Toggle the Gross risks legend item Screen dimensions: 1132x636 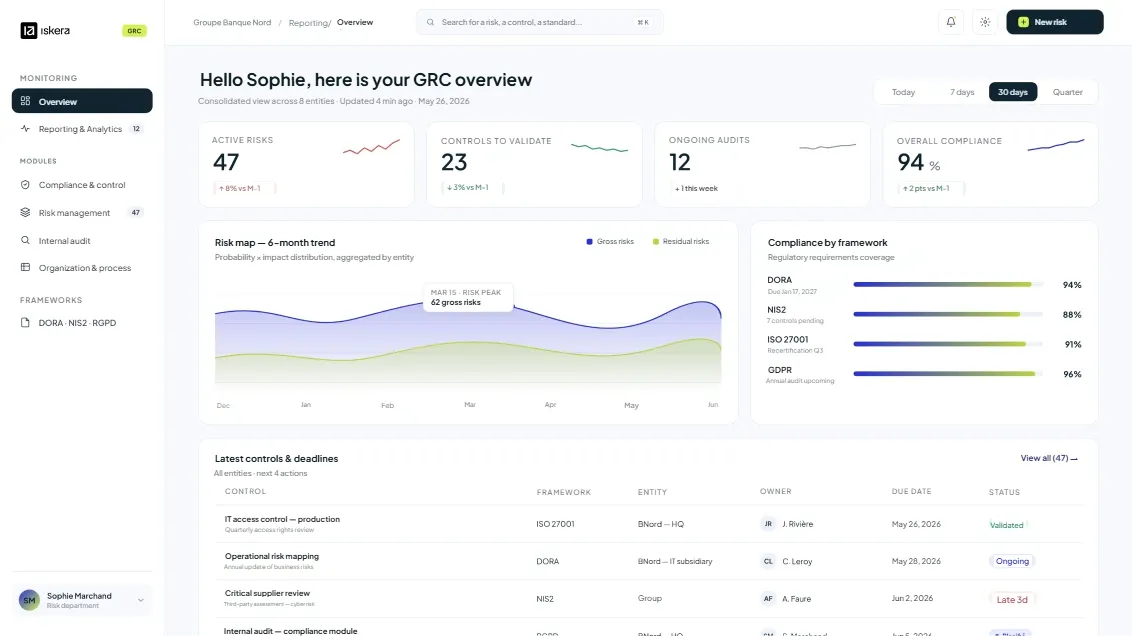[610, 242]
